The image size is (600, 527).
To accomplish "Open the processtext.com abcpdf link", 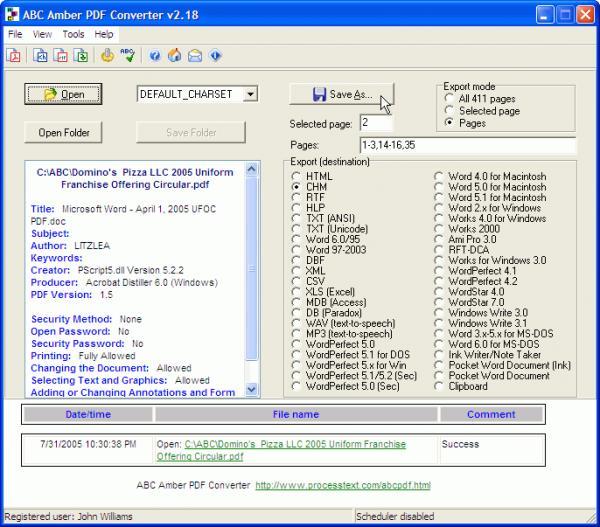I will (343, 485).
